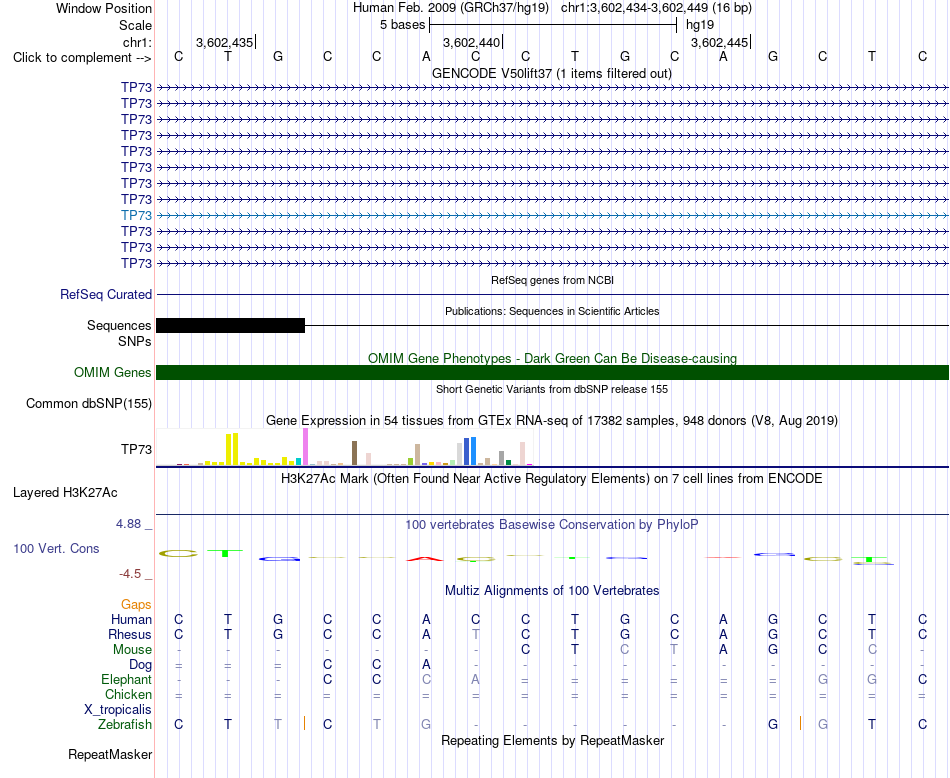Click the "-4.5" lower conservation scale value
Image resolution: width=950 pixels, height=778 pixels.
[130, 573]
